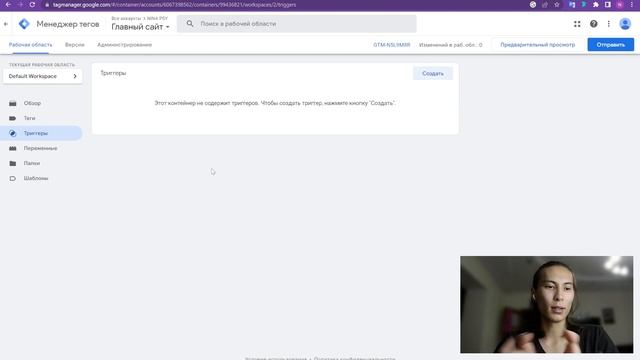Open the help question mark icon
The width and height of the screenshot is (640, 360).
pos(593,24)
